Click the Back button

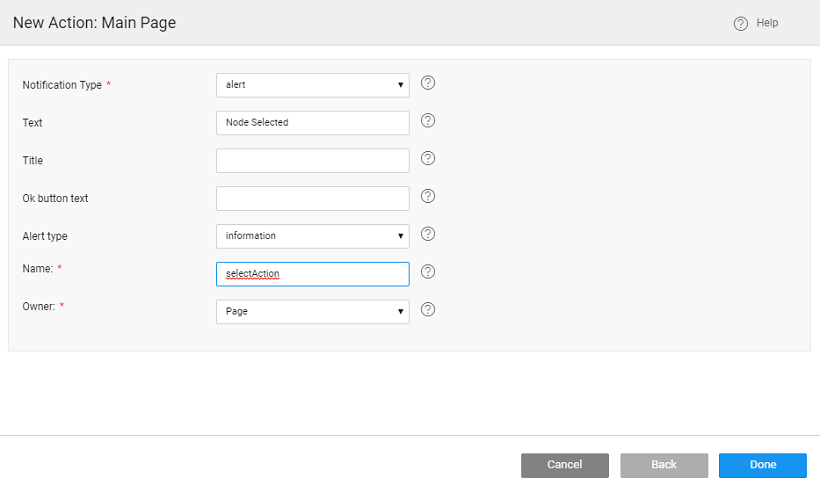tap(664, 465)
